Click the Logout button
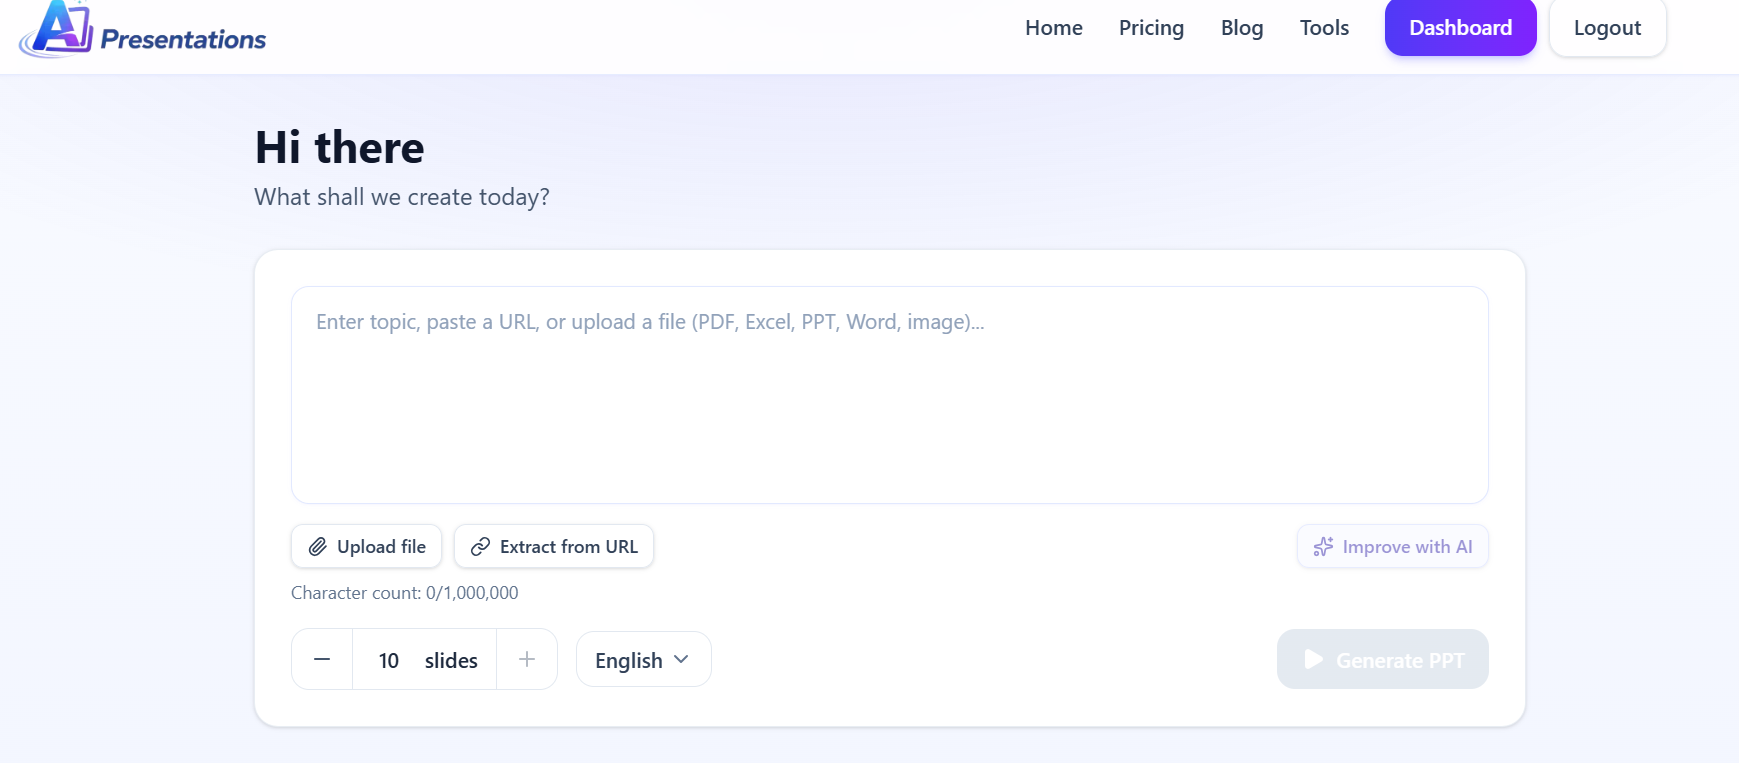This screenshot has height=763, width=1739. [x=1607, y=27]
